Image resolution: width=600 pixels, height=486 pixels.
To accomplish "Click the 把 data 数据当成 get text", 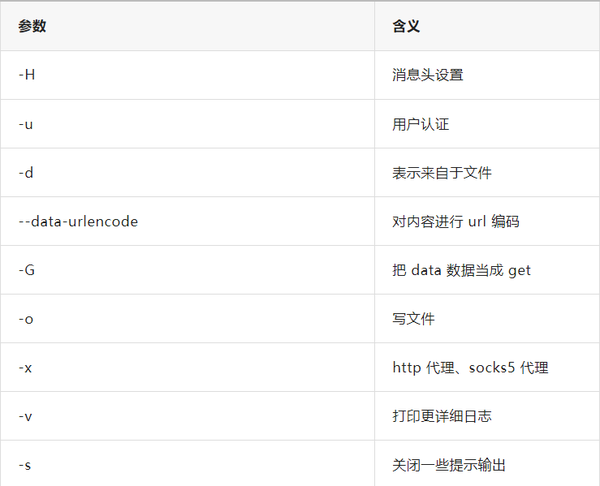I will click(x=461, y=270).
